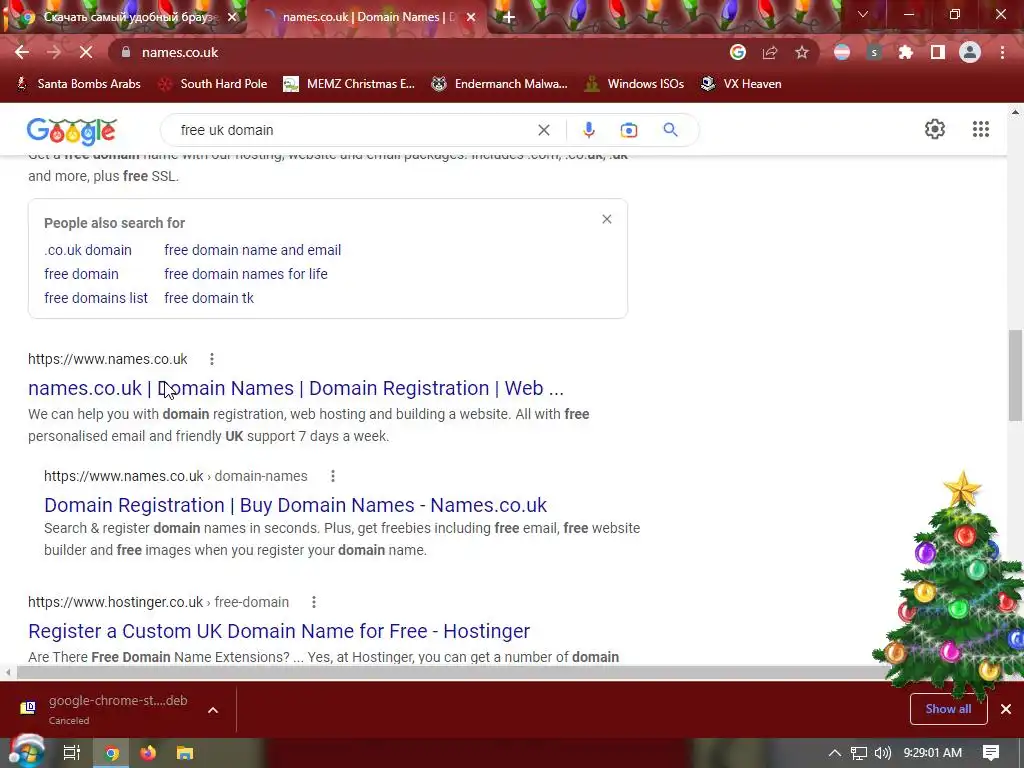
Task: Open options for domain-names sub-result
Action: (x=332, y=476)
